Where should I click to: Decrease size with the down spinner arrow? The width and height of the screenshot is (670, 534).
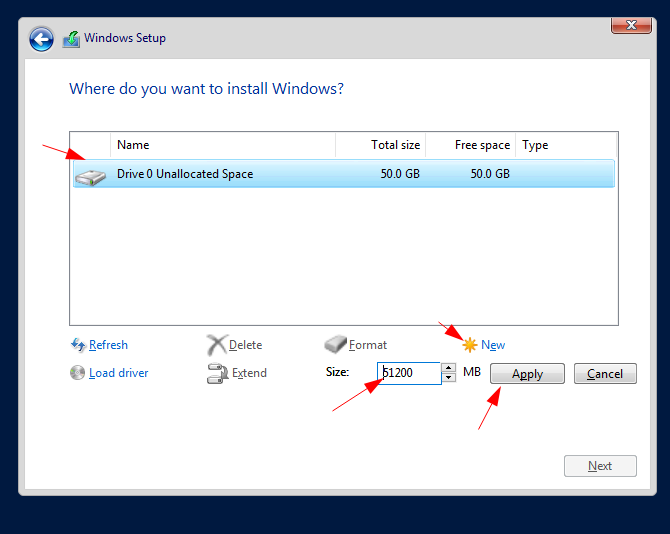click(x=448, y=378)
